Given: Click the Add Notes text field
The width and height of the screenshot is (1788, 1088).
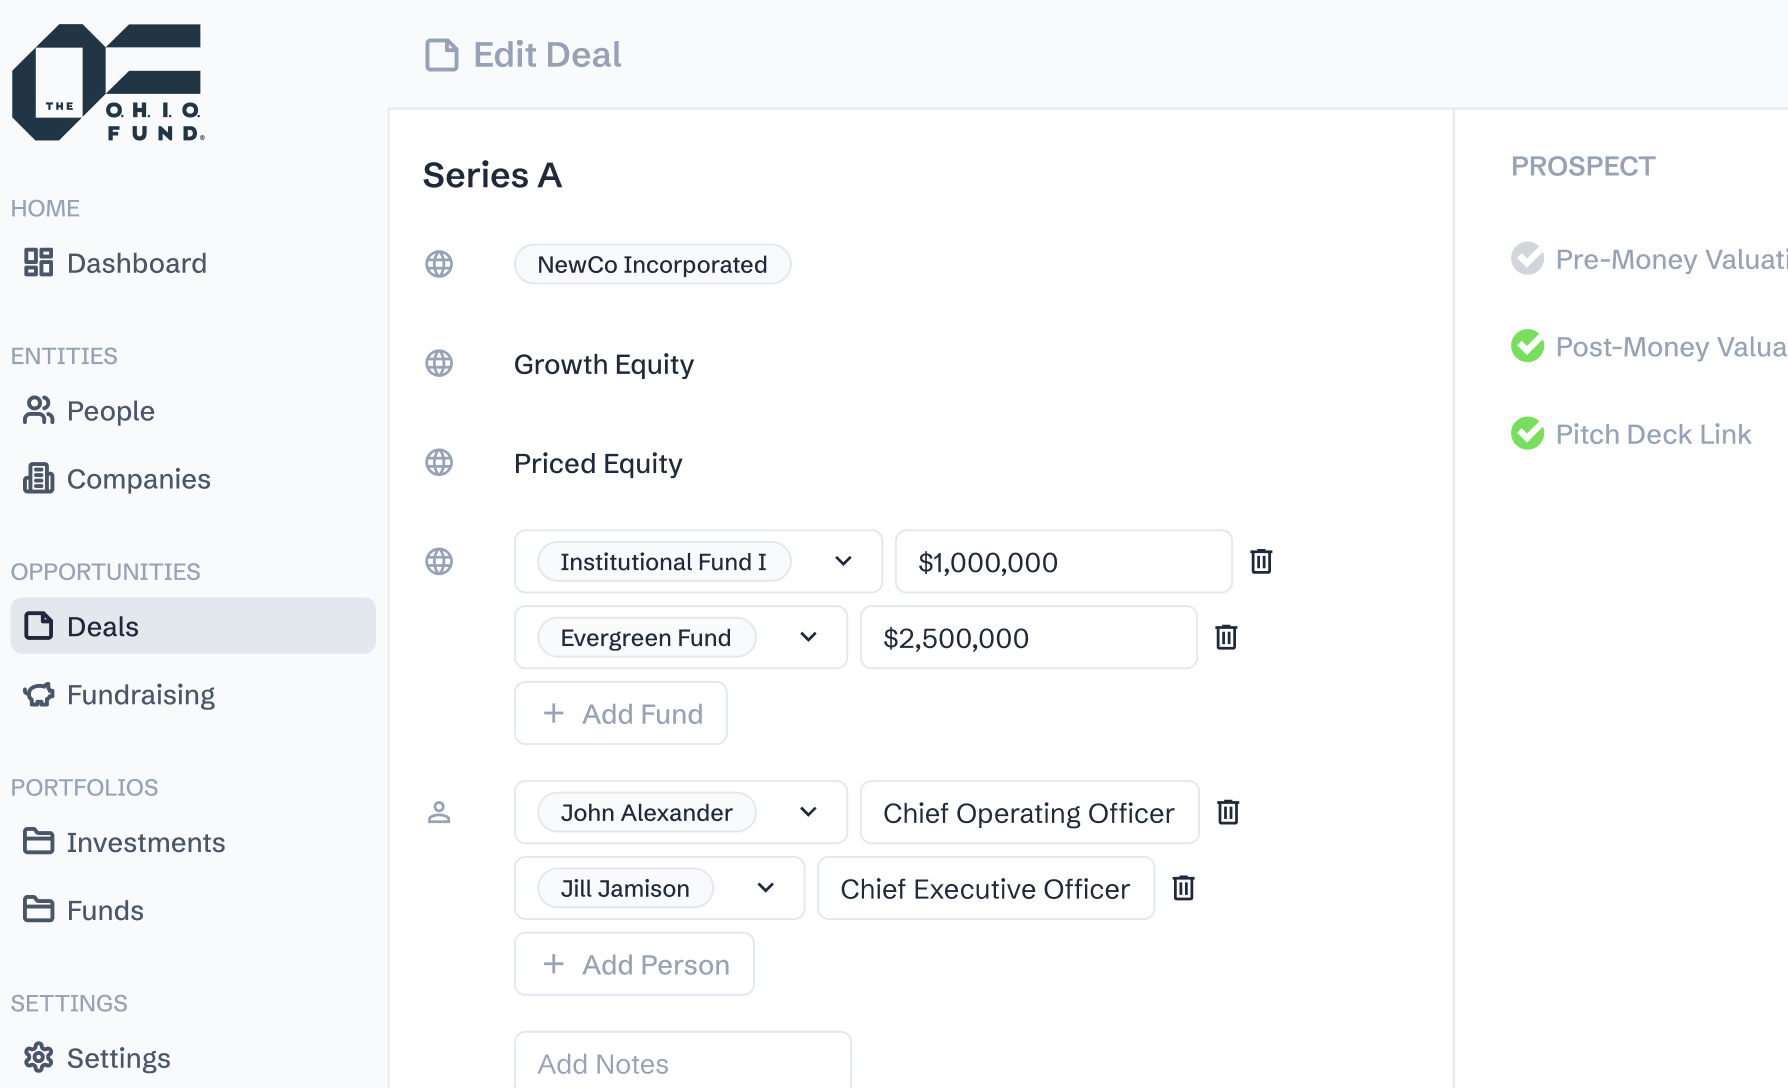Looking at the screenshot, I should click(682, 1063).
